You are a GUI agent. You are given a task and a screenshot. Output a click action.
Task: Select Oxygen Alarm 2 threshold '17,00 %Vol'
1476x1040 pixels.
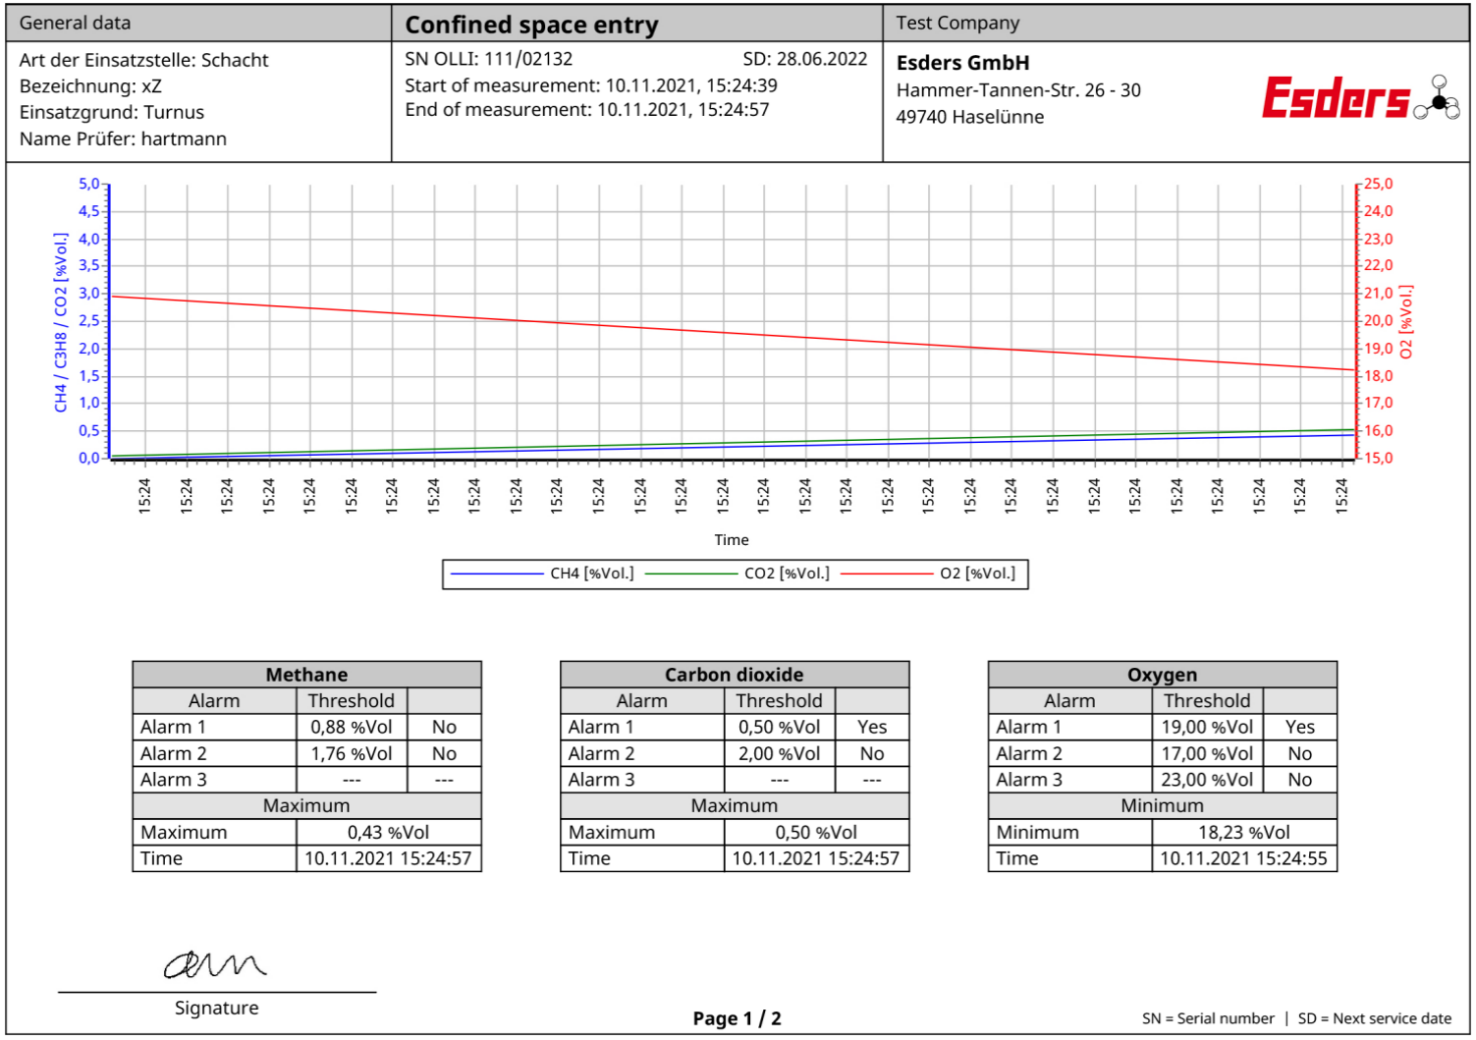[x=1207, y=753]
